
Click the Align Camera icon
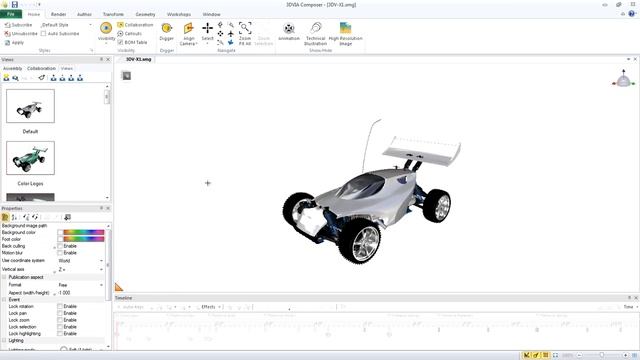[188, 28]
